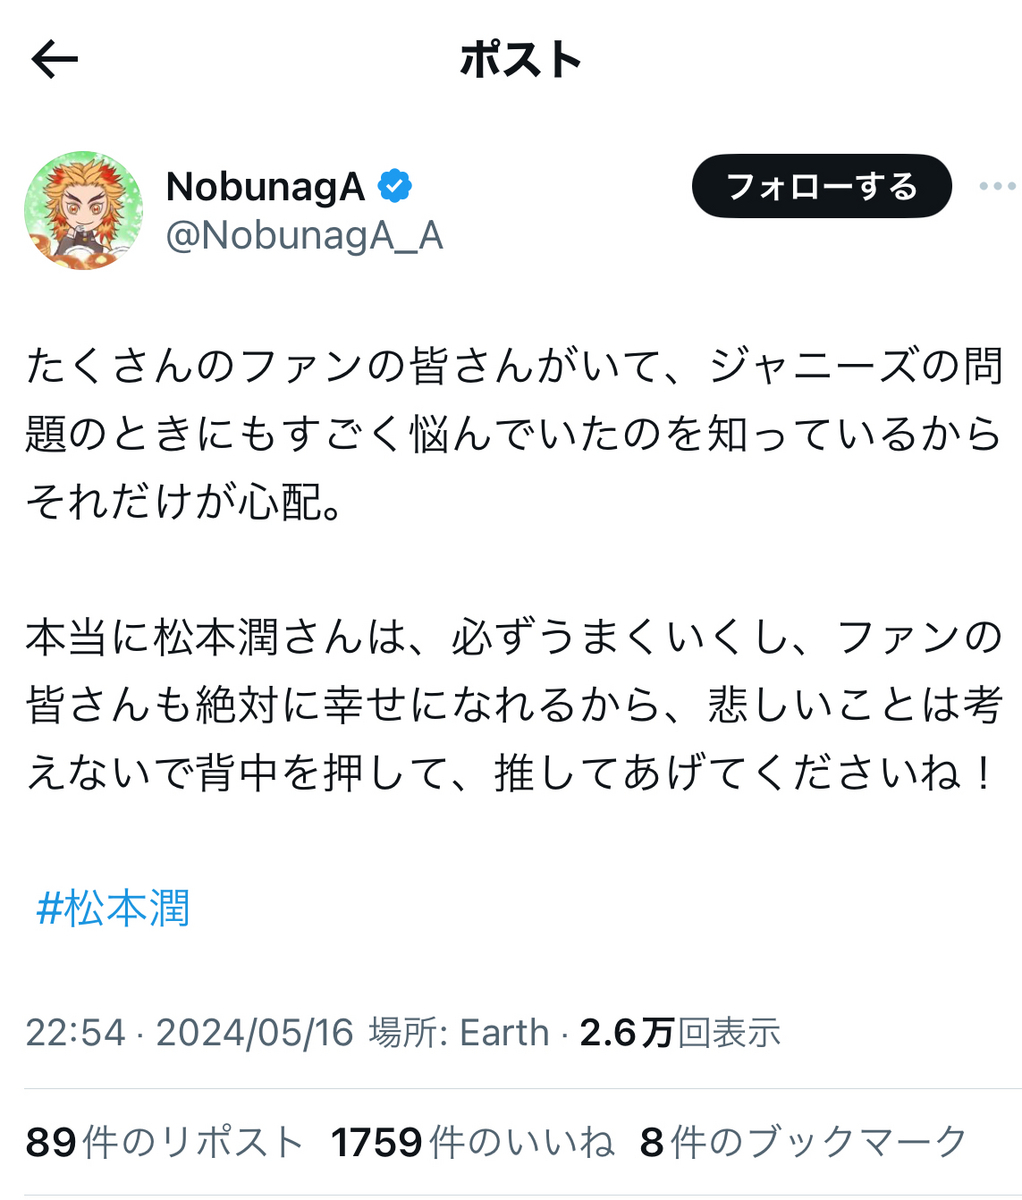Open the 8件のブックマーク count

(804, 1142)
